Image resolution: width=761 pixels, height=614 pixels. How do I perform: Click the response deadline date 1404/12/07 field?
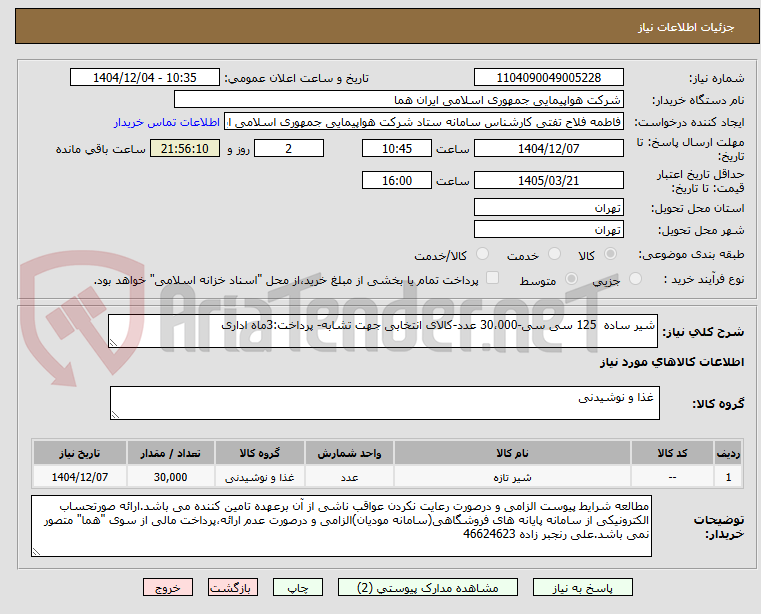tap(548, 149)
